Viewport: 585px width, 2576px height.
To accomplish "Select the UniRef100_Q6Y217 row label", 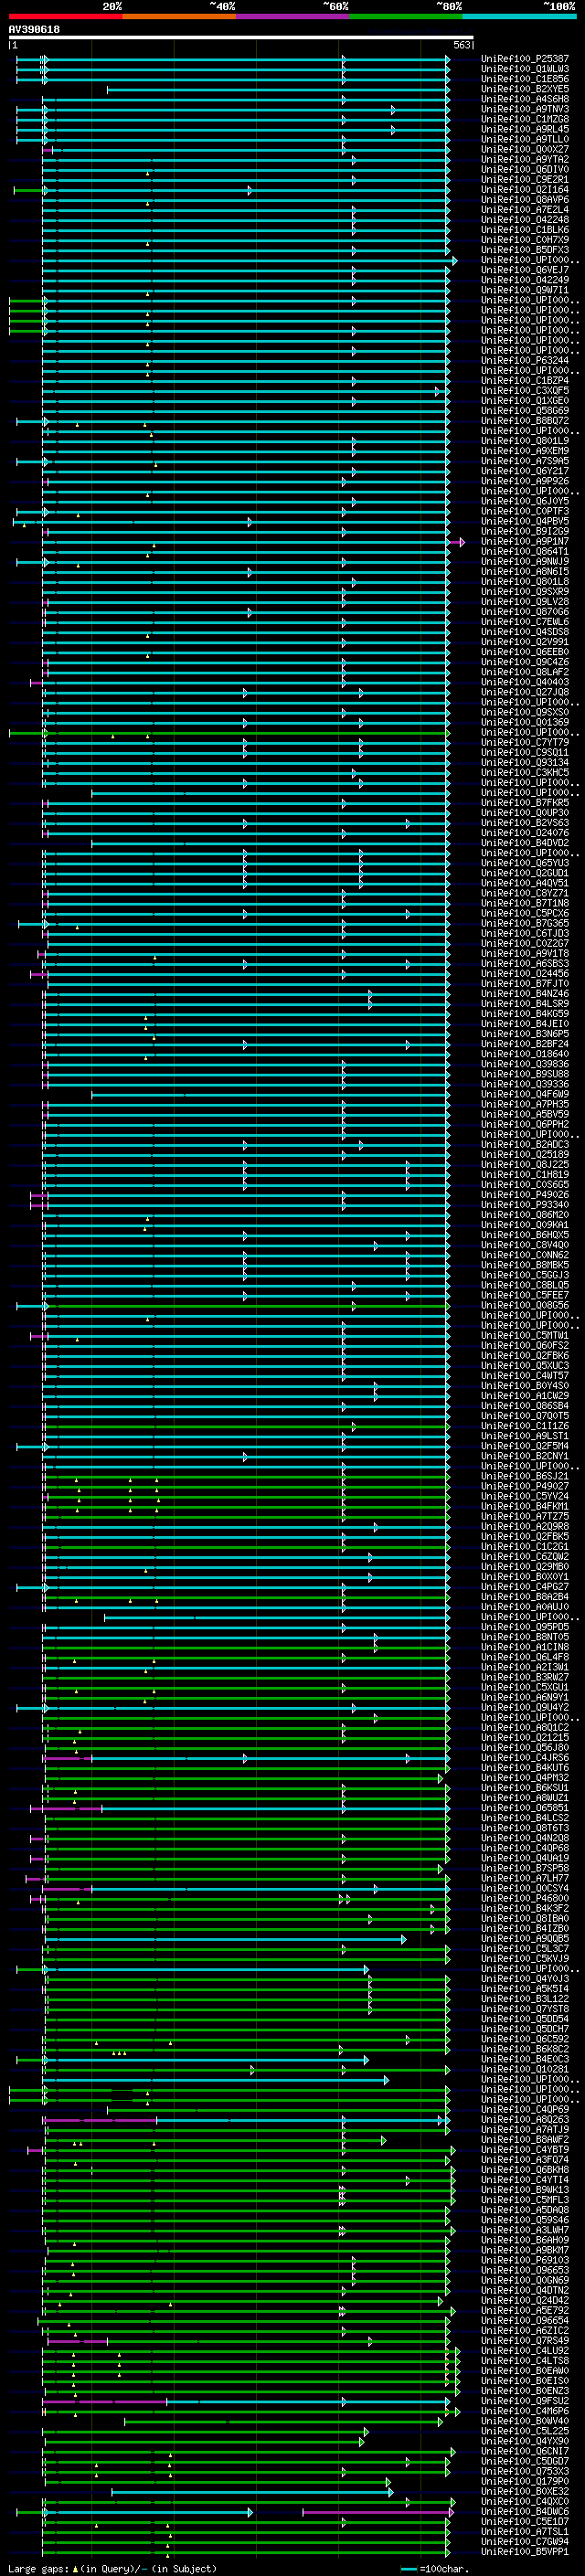I will pyautogui.click(x=525, y=471).
